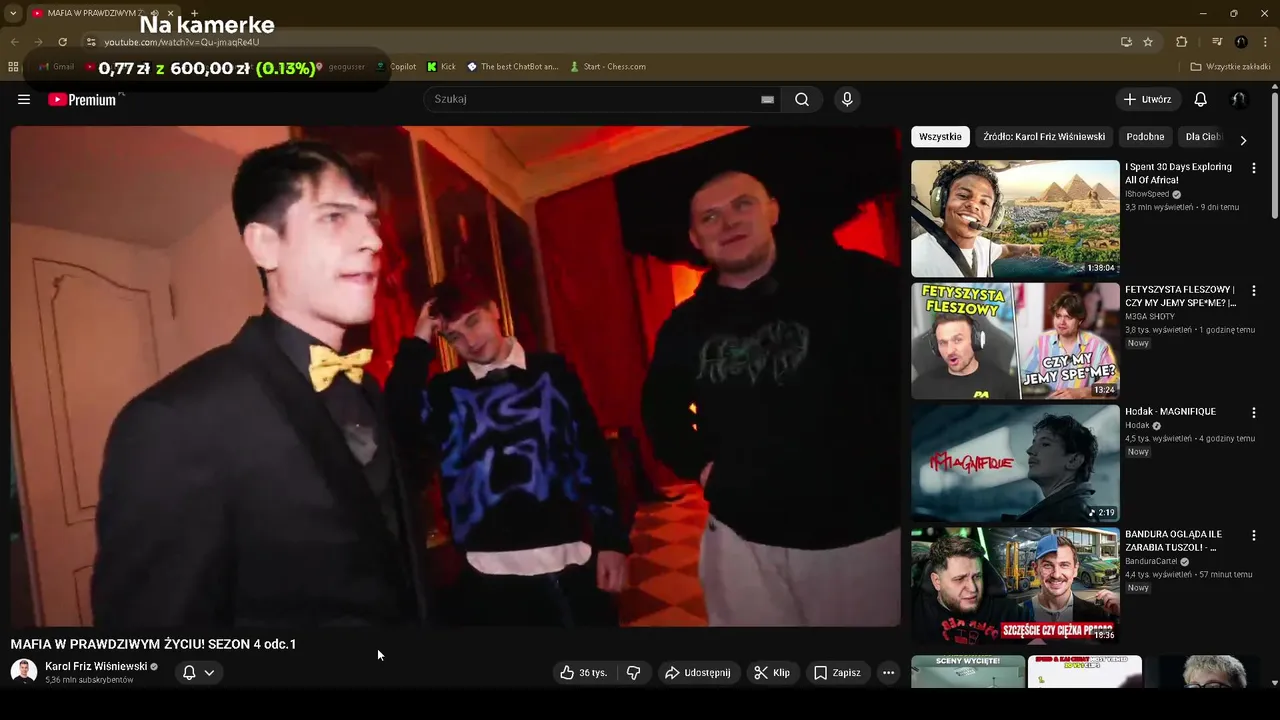This screenshot has width=1280, height=720.
Task: Select the Dla Ciebie filter chip
Action: coord(1203,137)
